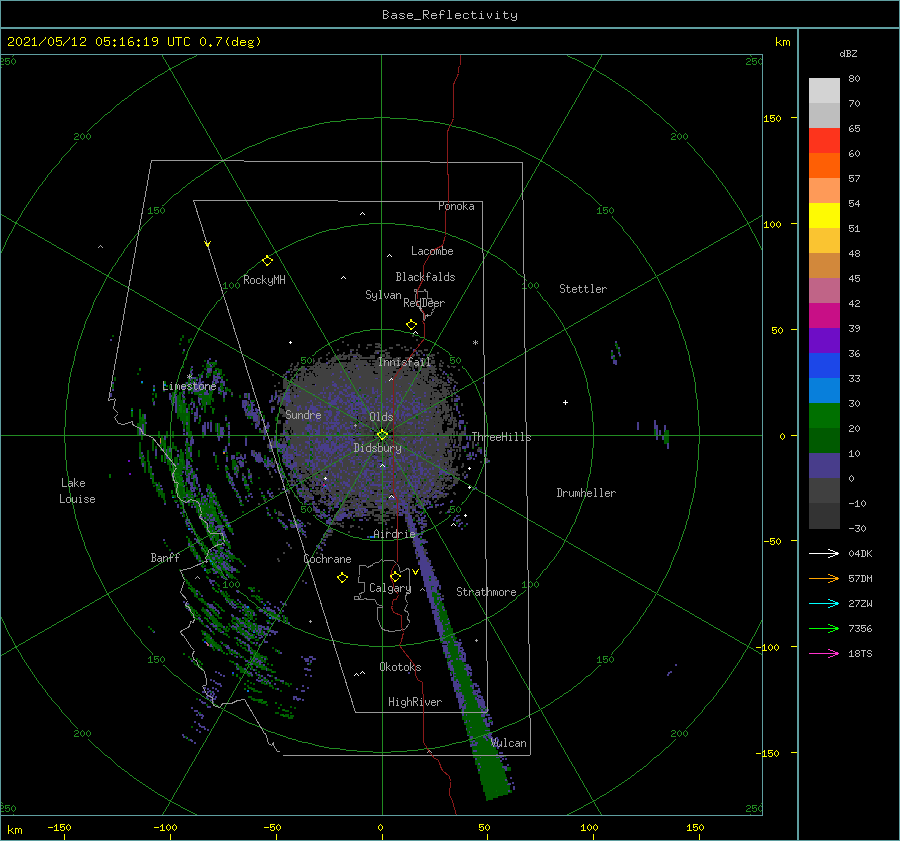Click the dBZ legend heading

(848, 53)
